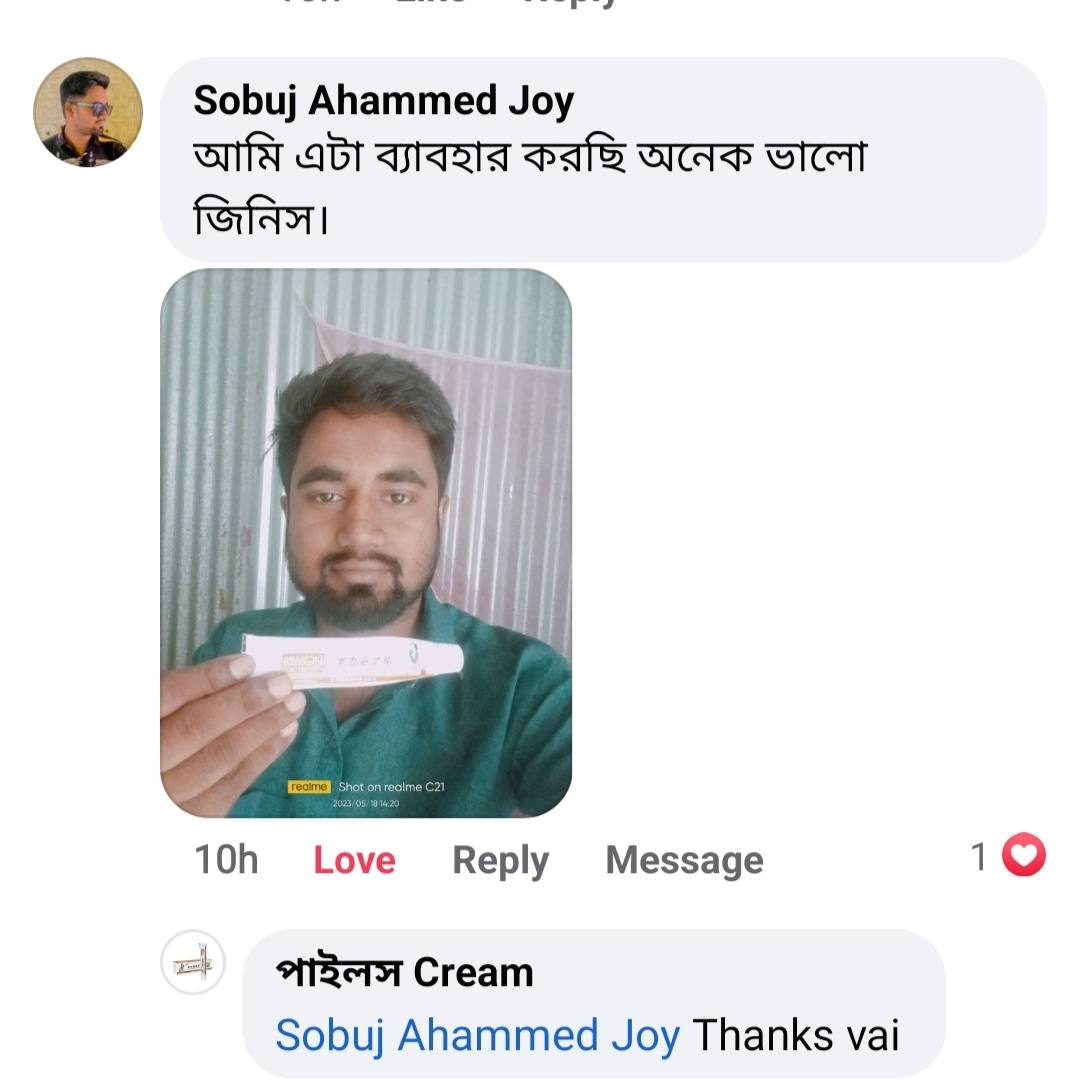Open the পাইলস Cream page avatar

193,962
